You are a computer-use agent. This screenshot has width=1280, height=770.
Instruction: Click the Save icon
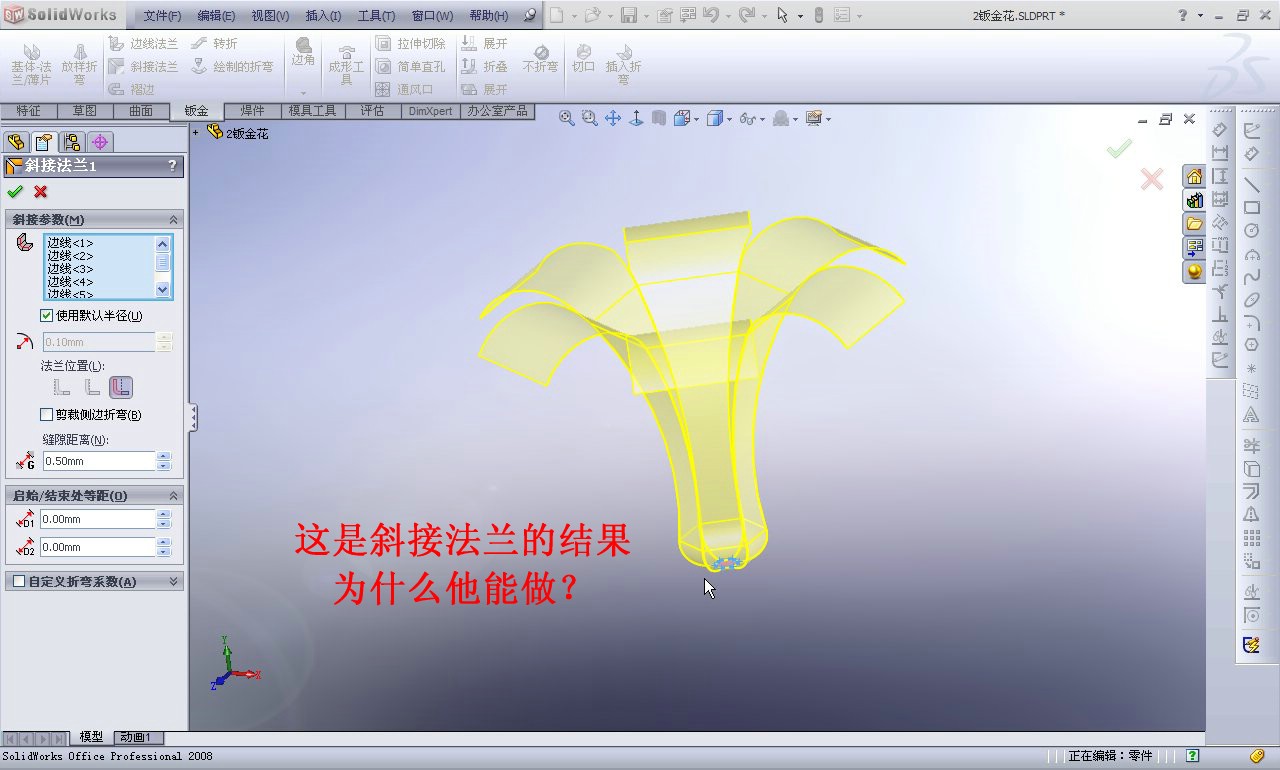tap(629, 16)
